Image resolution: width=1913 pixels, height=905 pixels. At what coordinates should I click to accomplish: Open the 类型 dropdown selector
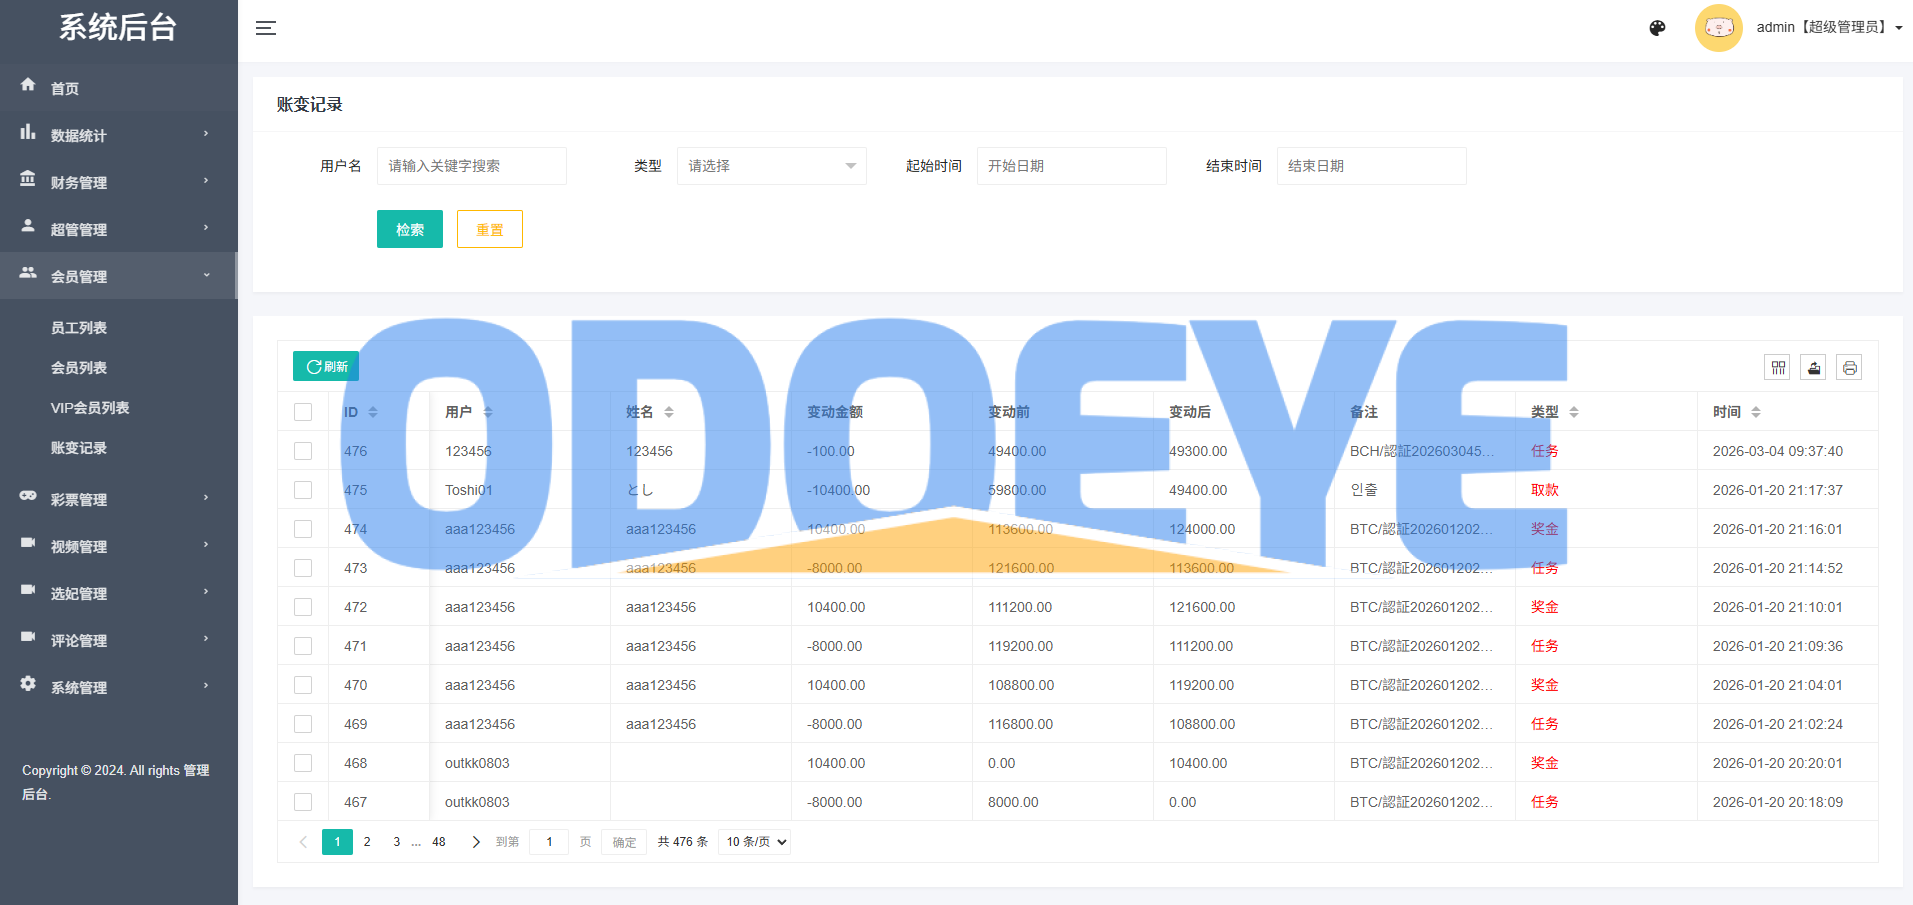[x=771, y=166]
